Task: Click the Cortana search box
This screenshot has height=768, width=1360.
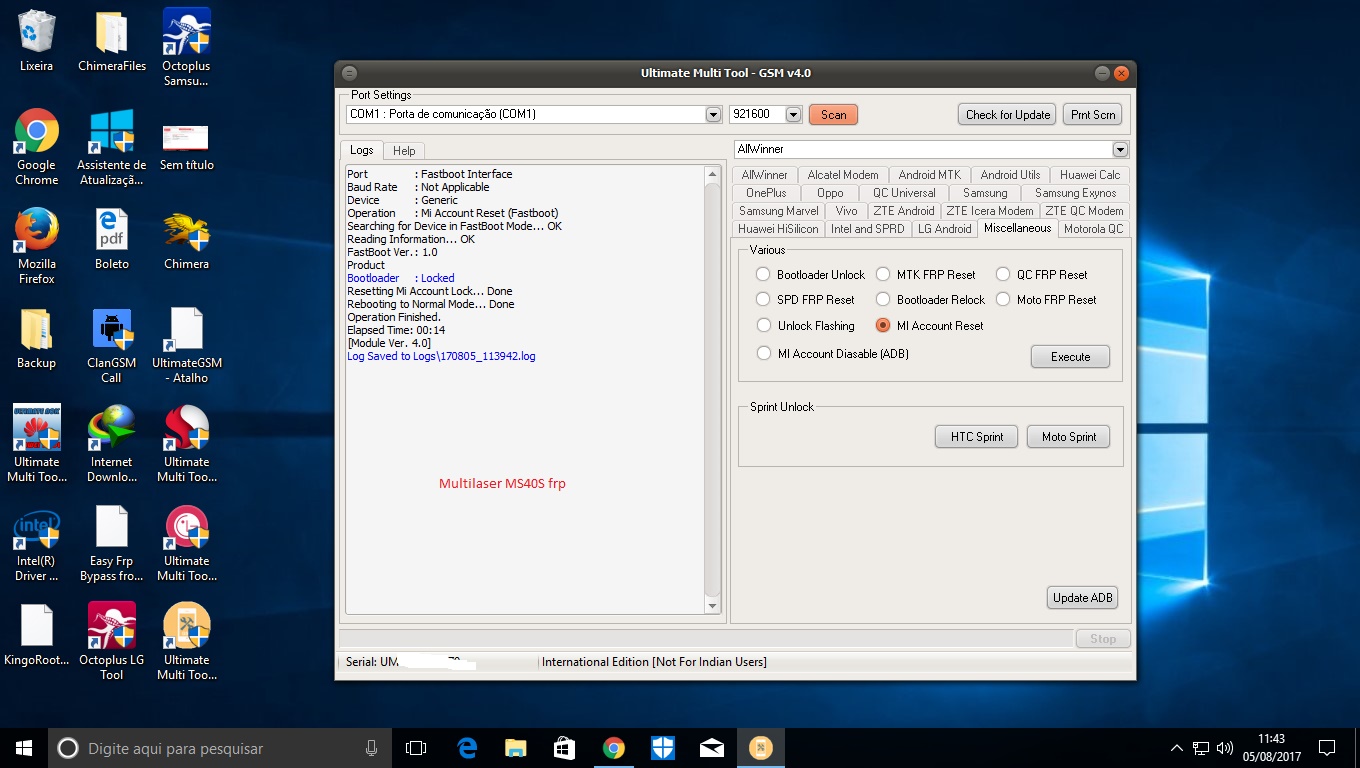Action: point(219,748)
